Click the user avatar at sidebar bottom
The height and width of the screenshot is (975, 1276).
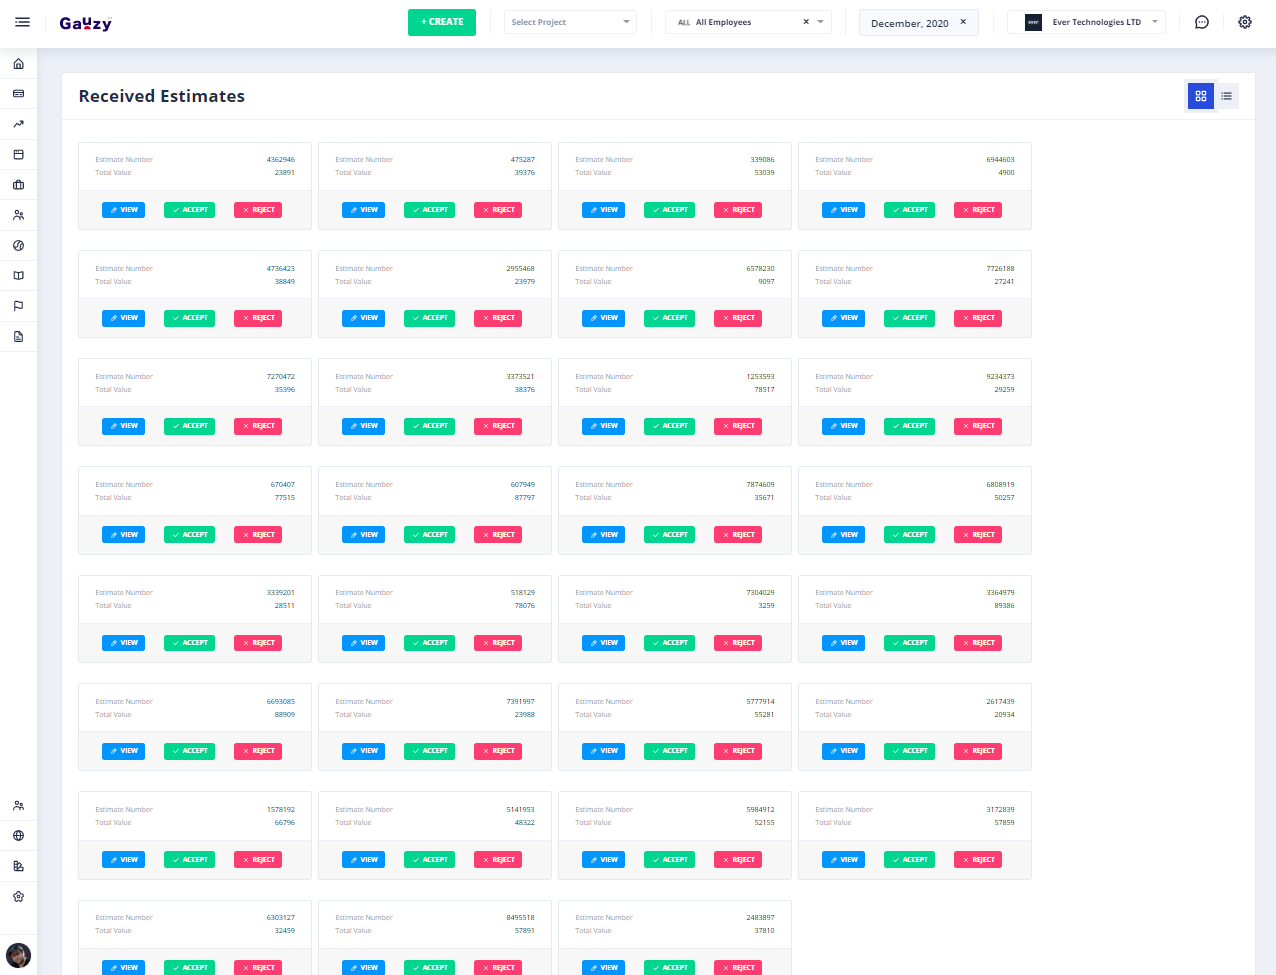[x=18, y=955]
